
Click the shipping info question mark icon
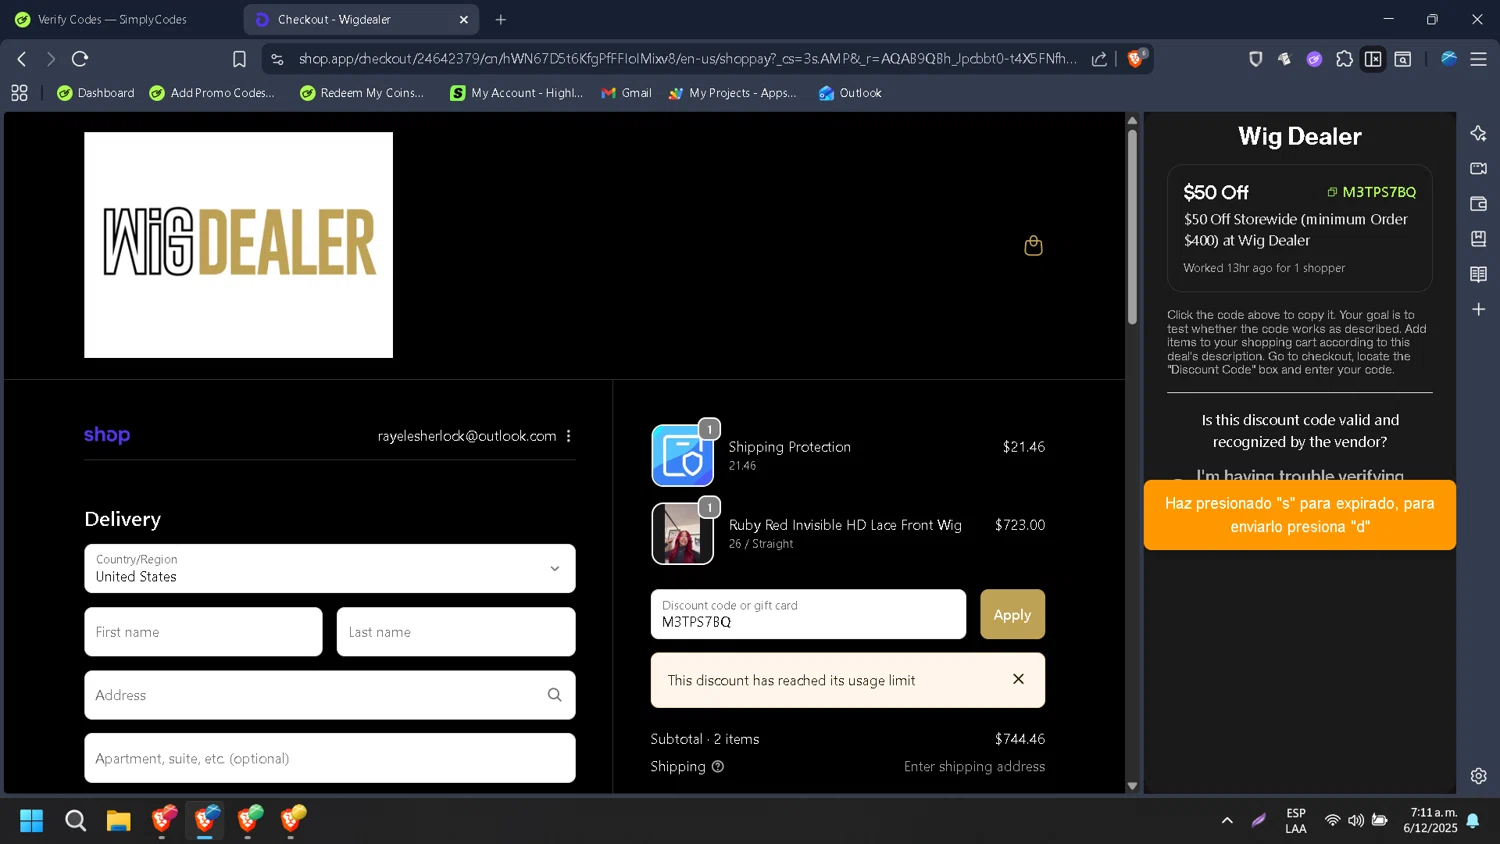(717, 767)
